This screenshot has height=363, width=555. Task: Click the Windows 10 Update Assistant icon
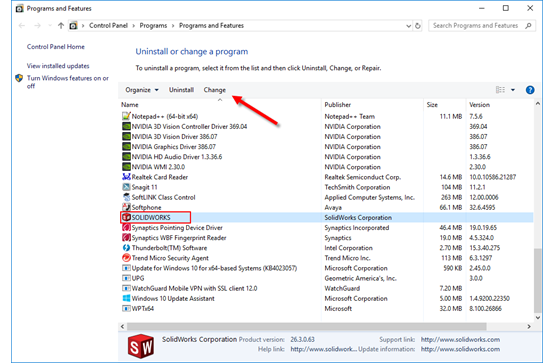126,298
